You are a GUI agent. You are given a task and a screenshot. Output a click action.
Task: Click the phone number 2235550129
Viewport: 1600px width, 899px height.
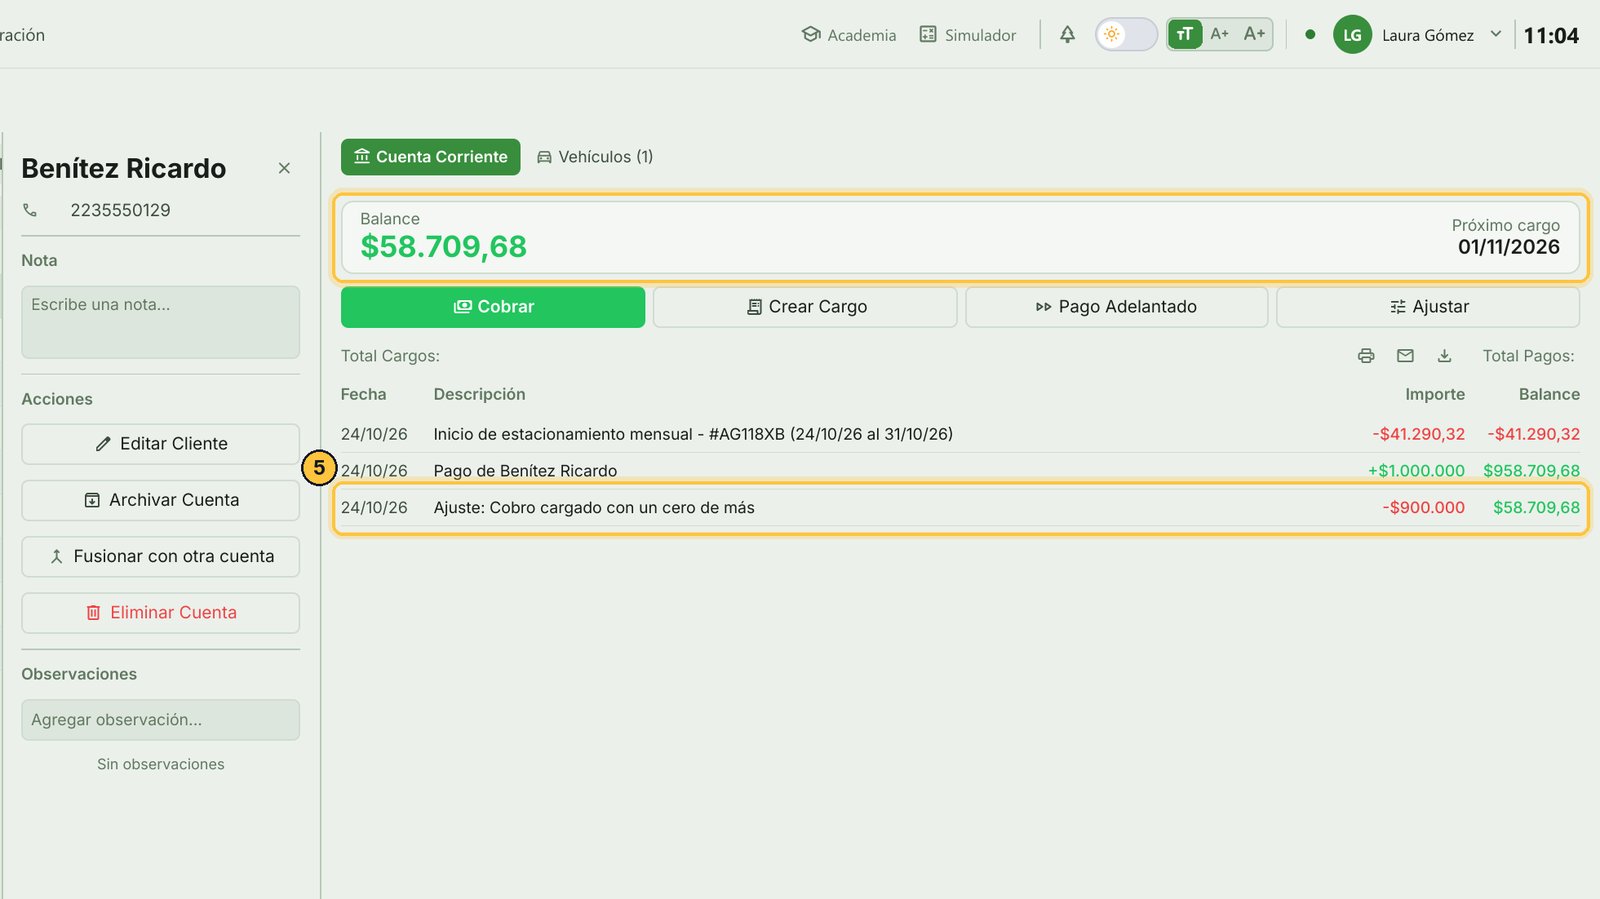[120, 210]
